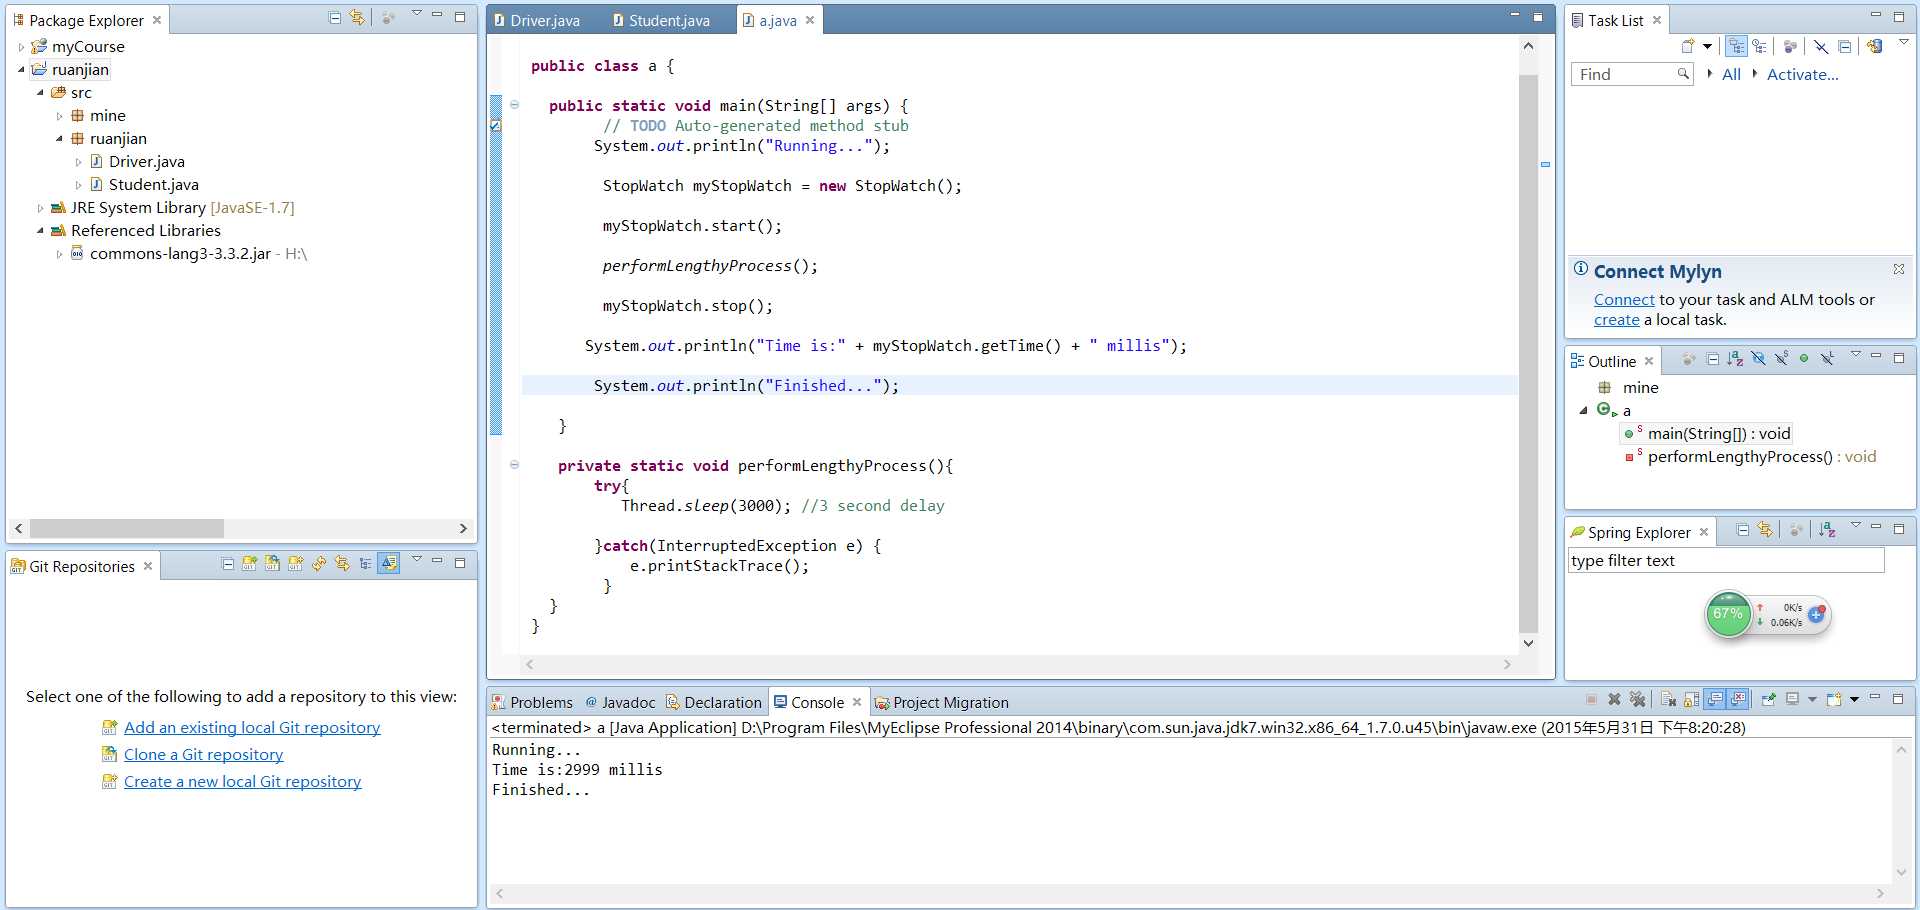Viewport: 1920px width, 910px height.
Task: Toggle Show Console on Standard Error change
Action: click(1739, 699)
